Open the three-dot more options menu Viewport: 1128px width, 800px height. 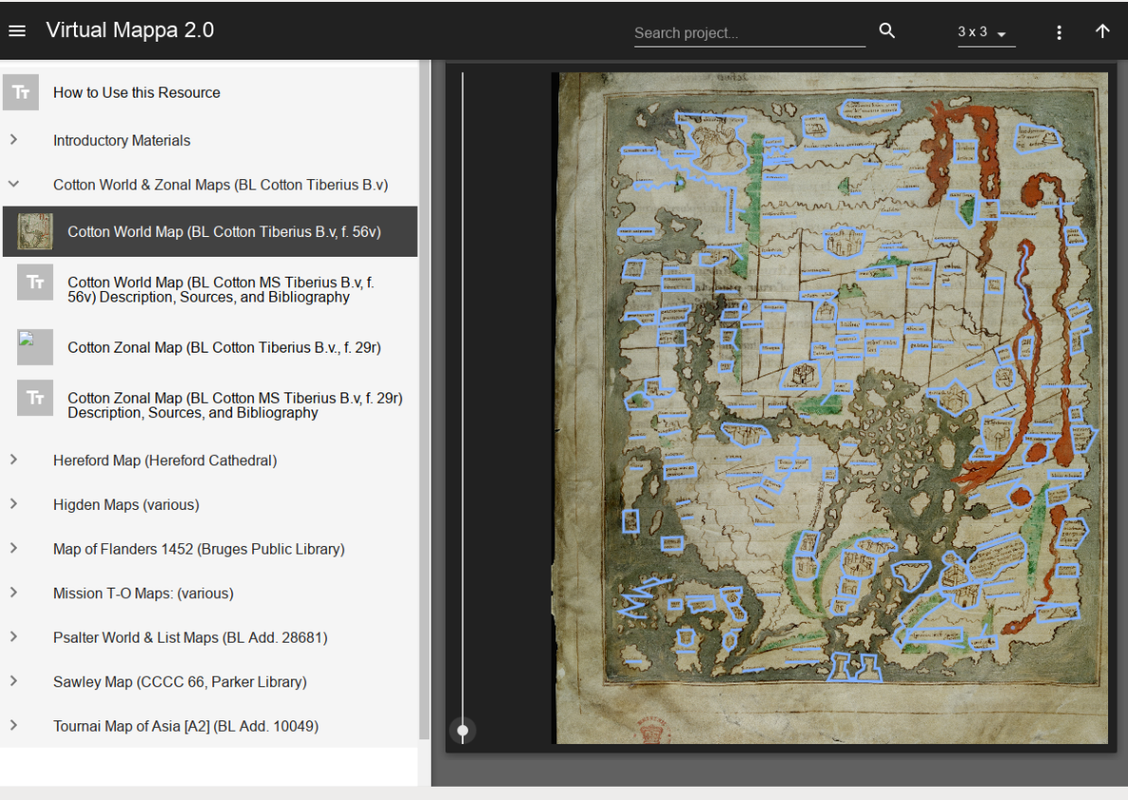pyautogui.click(x=1059, y=32)
